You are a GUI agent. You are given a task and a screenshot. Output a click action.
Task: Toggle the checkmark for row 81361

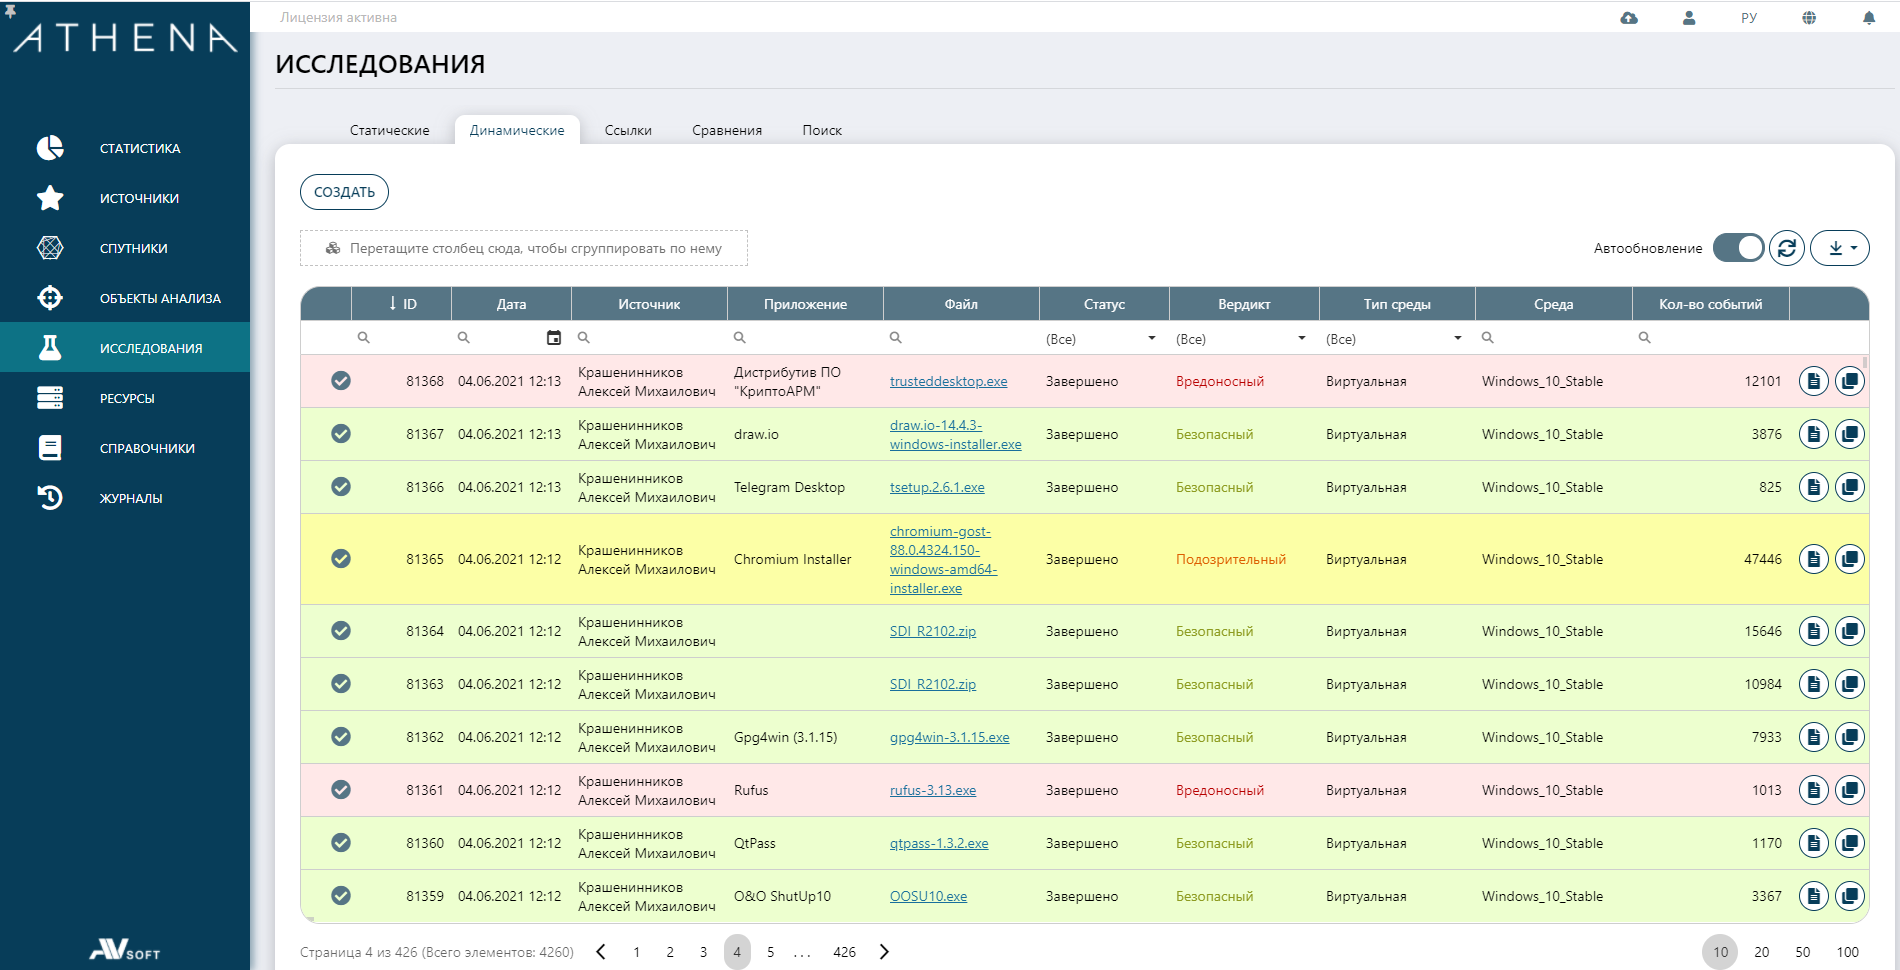[341, 790]
